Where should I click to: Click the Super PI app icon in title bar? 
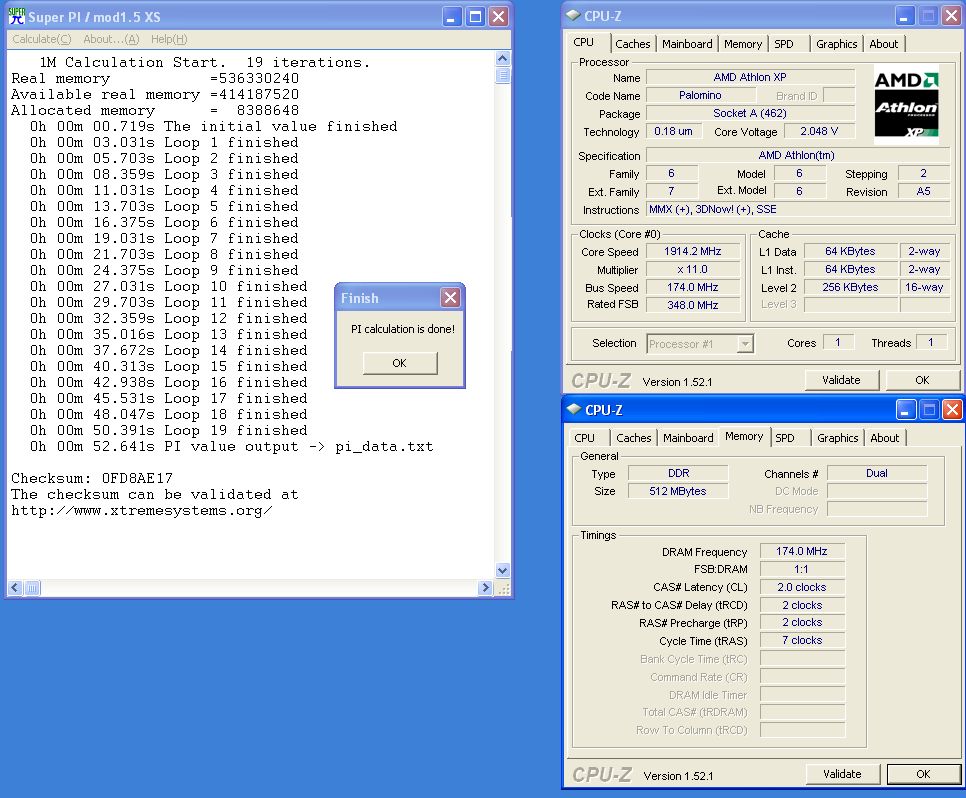coord(16,17)
